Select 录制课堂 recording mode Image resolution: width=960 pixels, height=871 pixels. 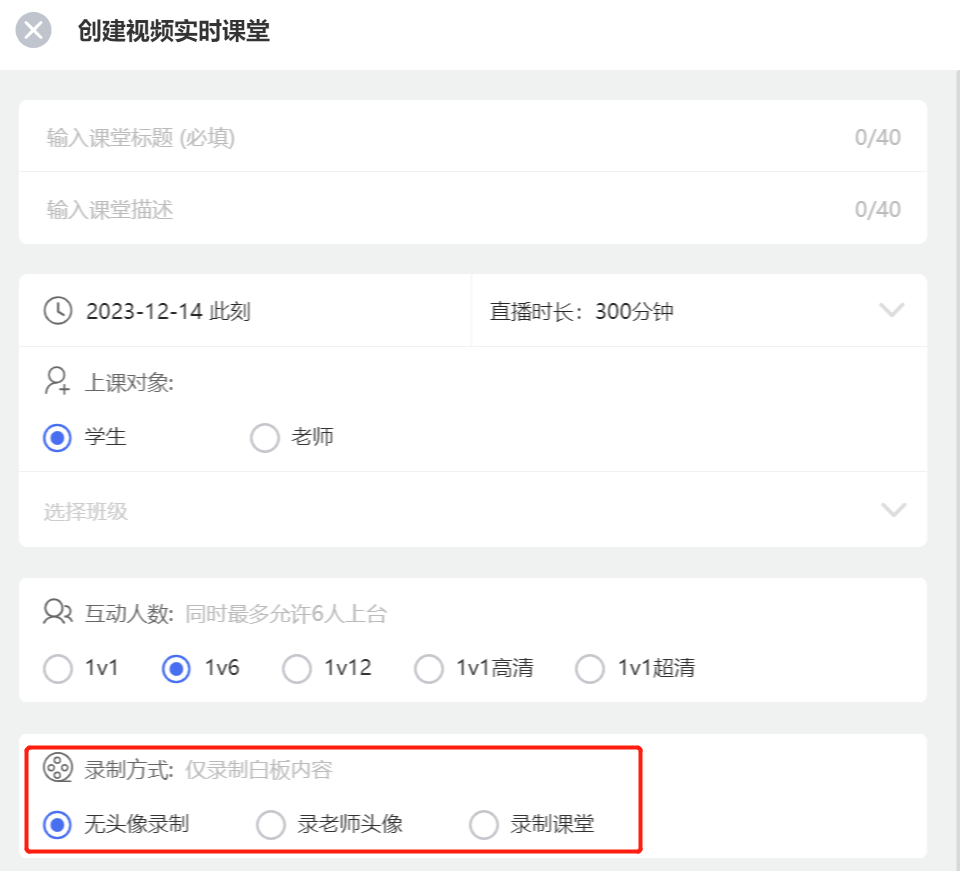point(484,824)
